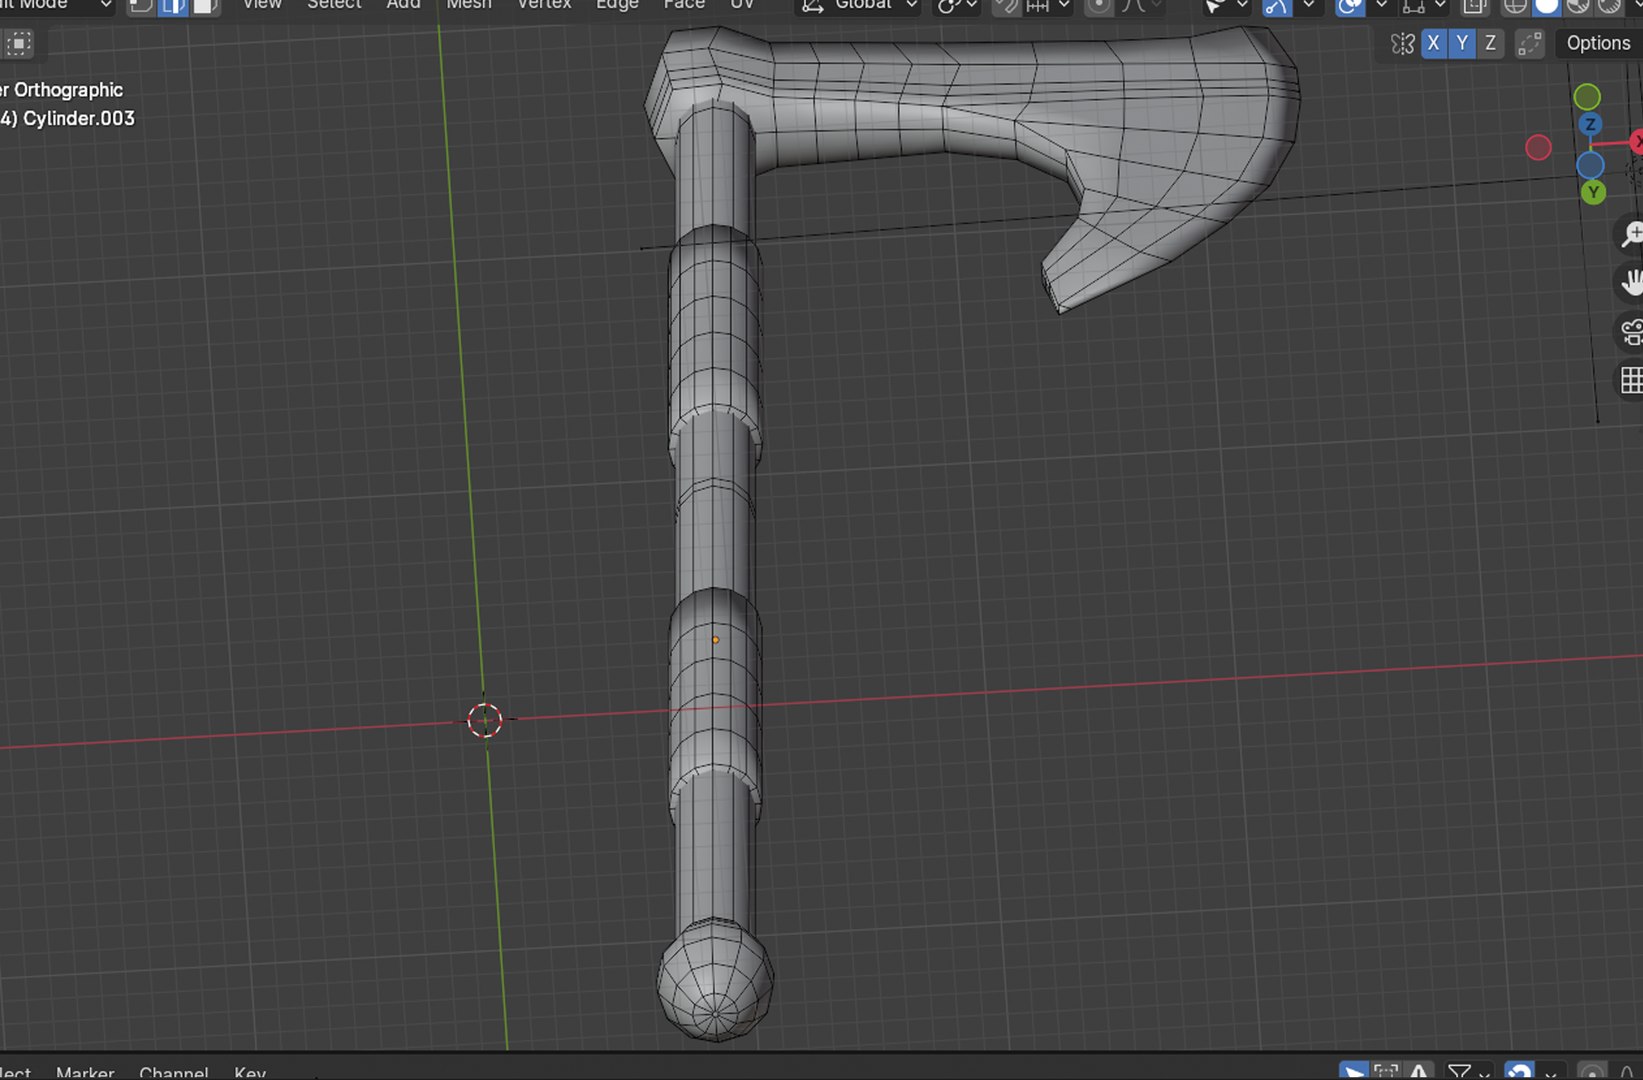Click the Z axis gizmo ball
The width and height of the screenshot is (1643, 1080).
(x=1590, y=125)
